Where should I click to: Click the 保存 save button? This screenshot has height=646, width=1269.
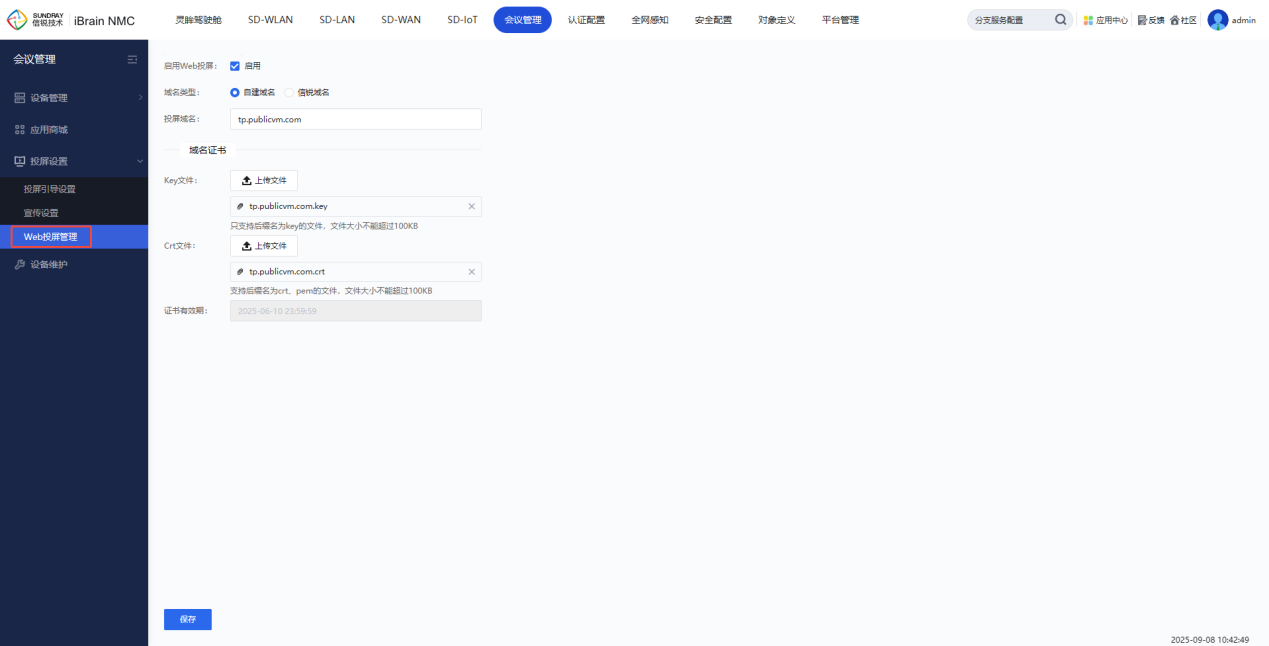pyautogui.click(x=188, y=619)
